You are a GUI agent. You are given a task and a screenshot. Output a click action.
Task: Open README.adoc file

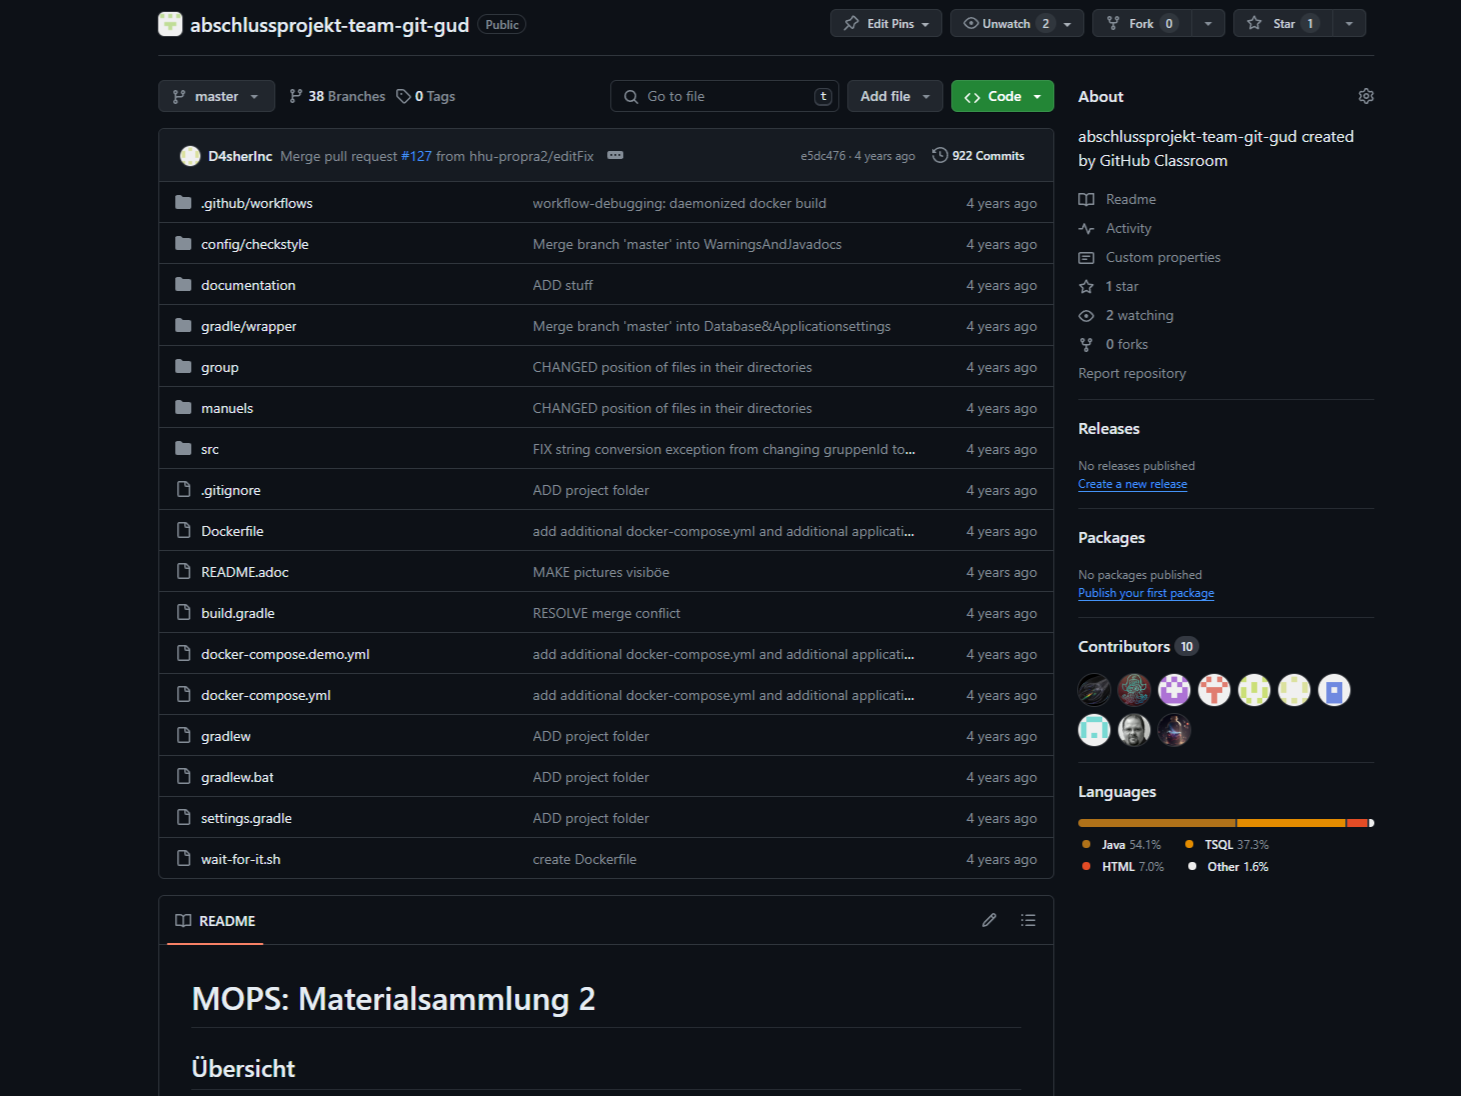click(x=244, y=572)
